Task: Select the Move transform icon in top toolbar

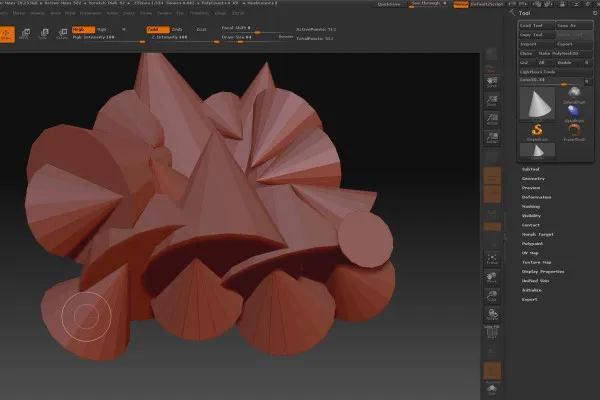Action: pos(24,34)
